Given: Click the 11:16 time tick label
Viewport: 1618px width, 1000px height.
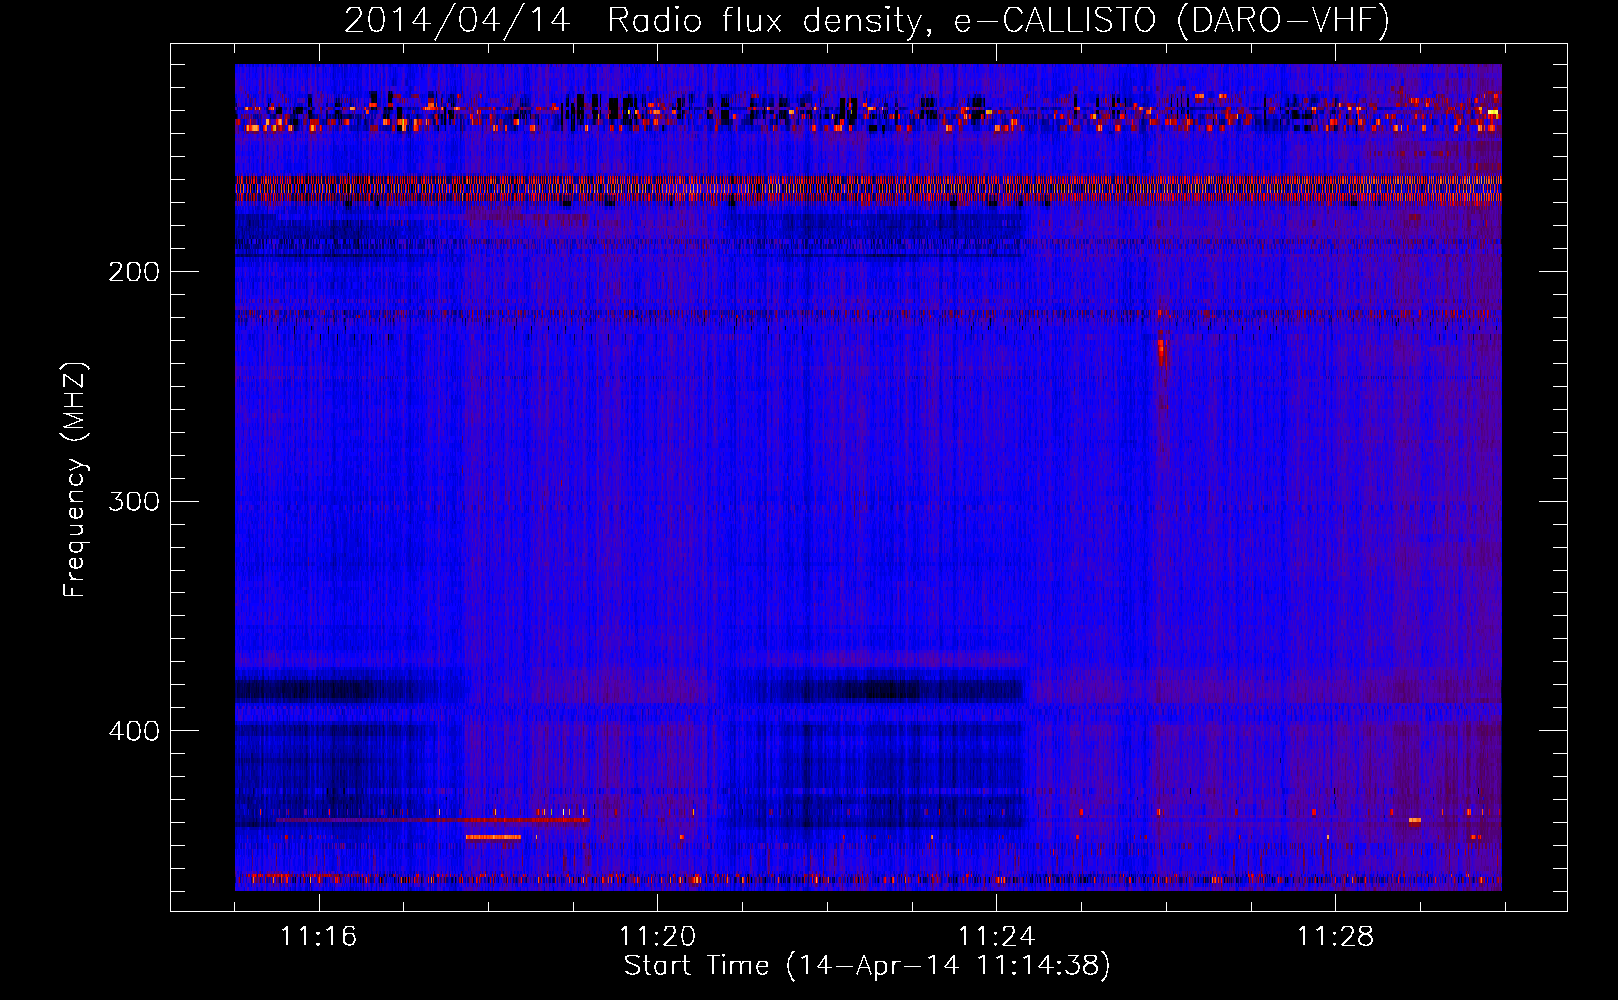Looking at the screenshot, I should (318, 937).
